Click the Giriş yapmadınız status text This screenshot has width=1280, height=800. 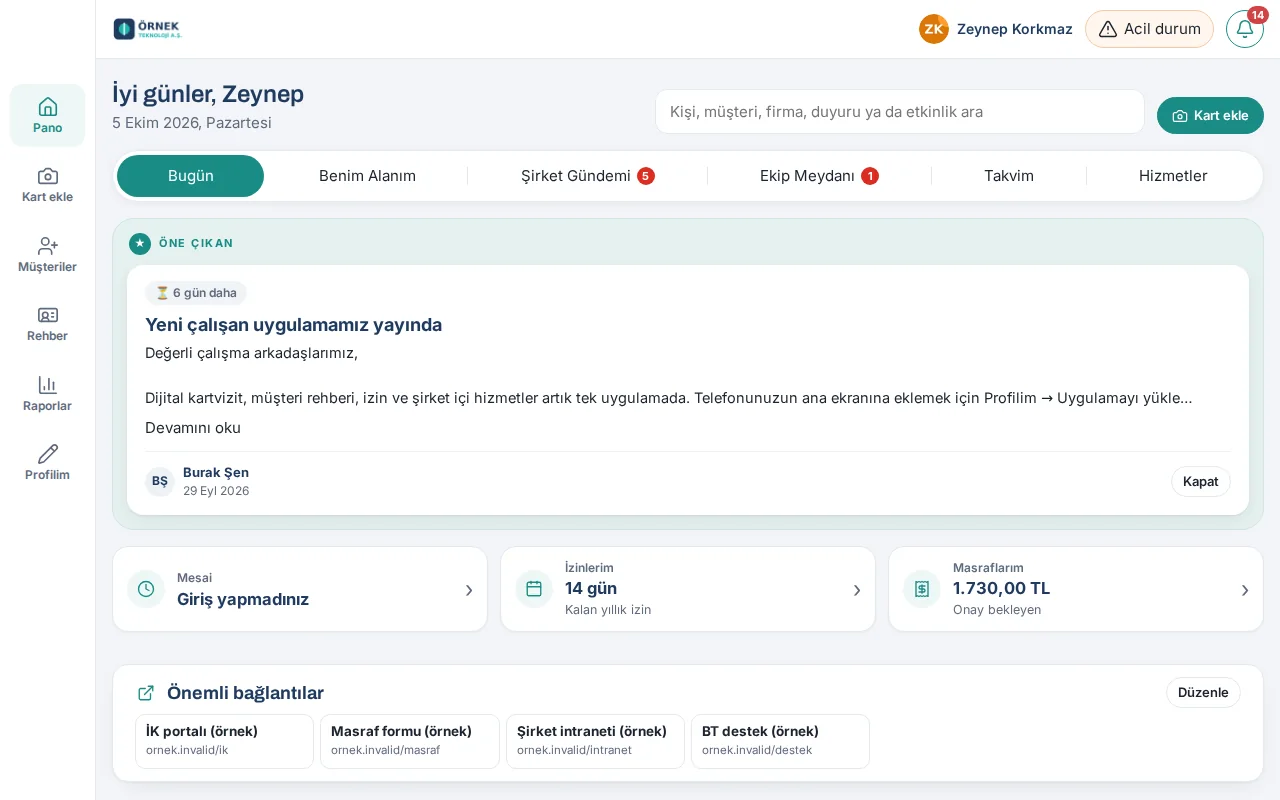pos(243,599)
